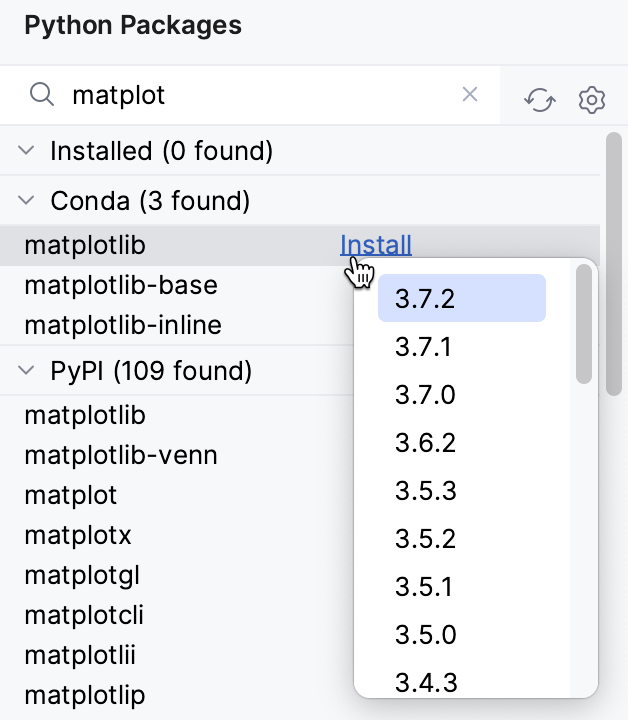
Task: Select version 3.5.3 from popup
Action: click(x=424, y=491)
